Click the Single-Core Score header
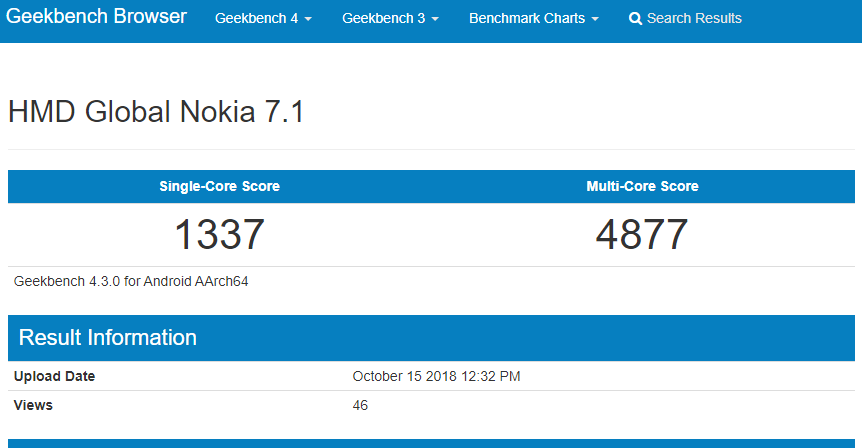862x448 pixels. pyautogui.click(x=219, y=186)
